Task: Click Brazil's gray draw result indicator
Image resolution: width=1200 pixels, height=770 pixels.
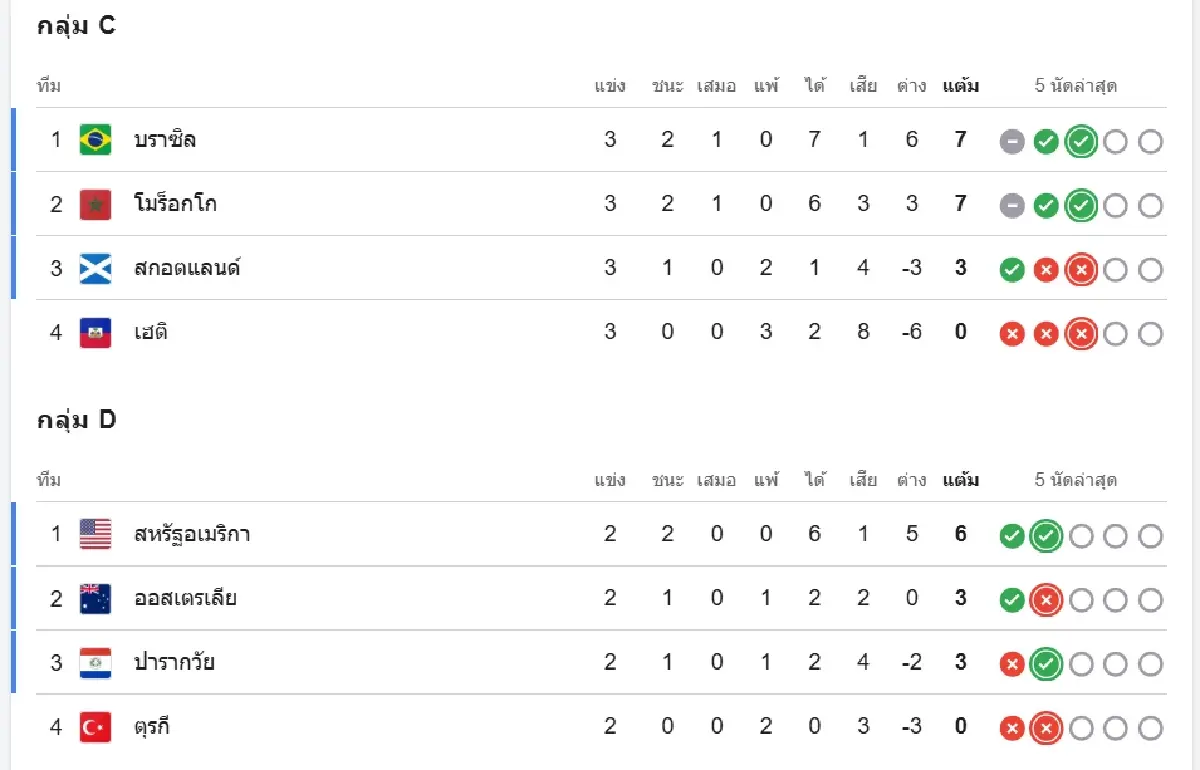Action: coord(1012,142)
